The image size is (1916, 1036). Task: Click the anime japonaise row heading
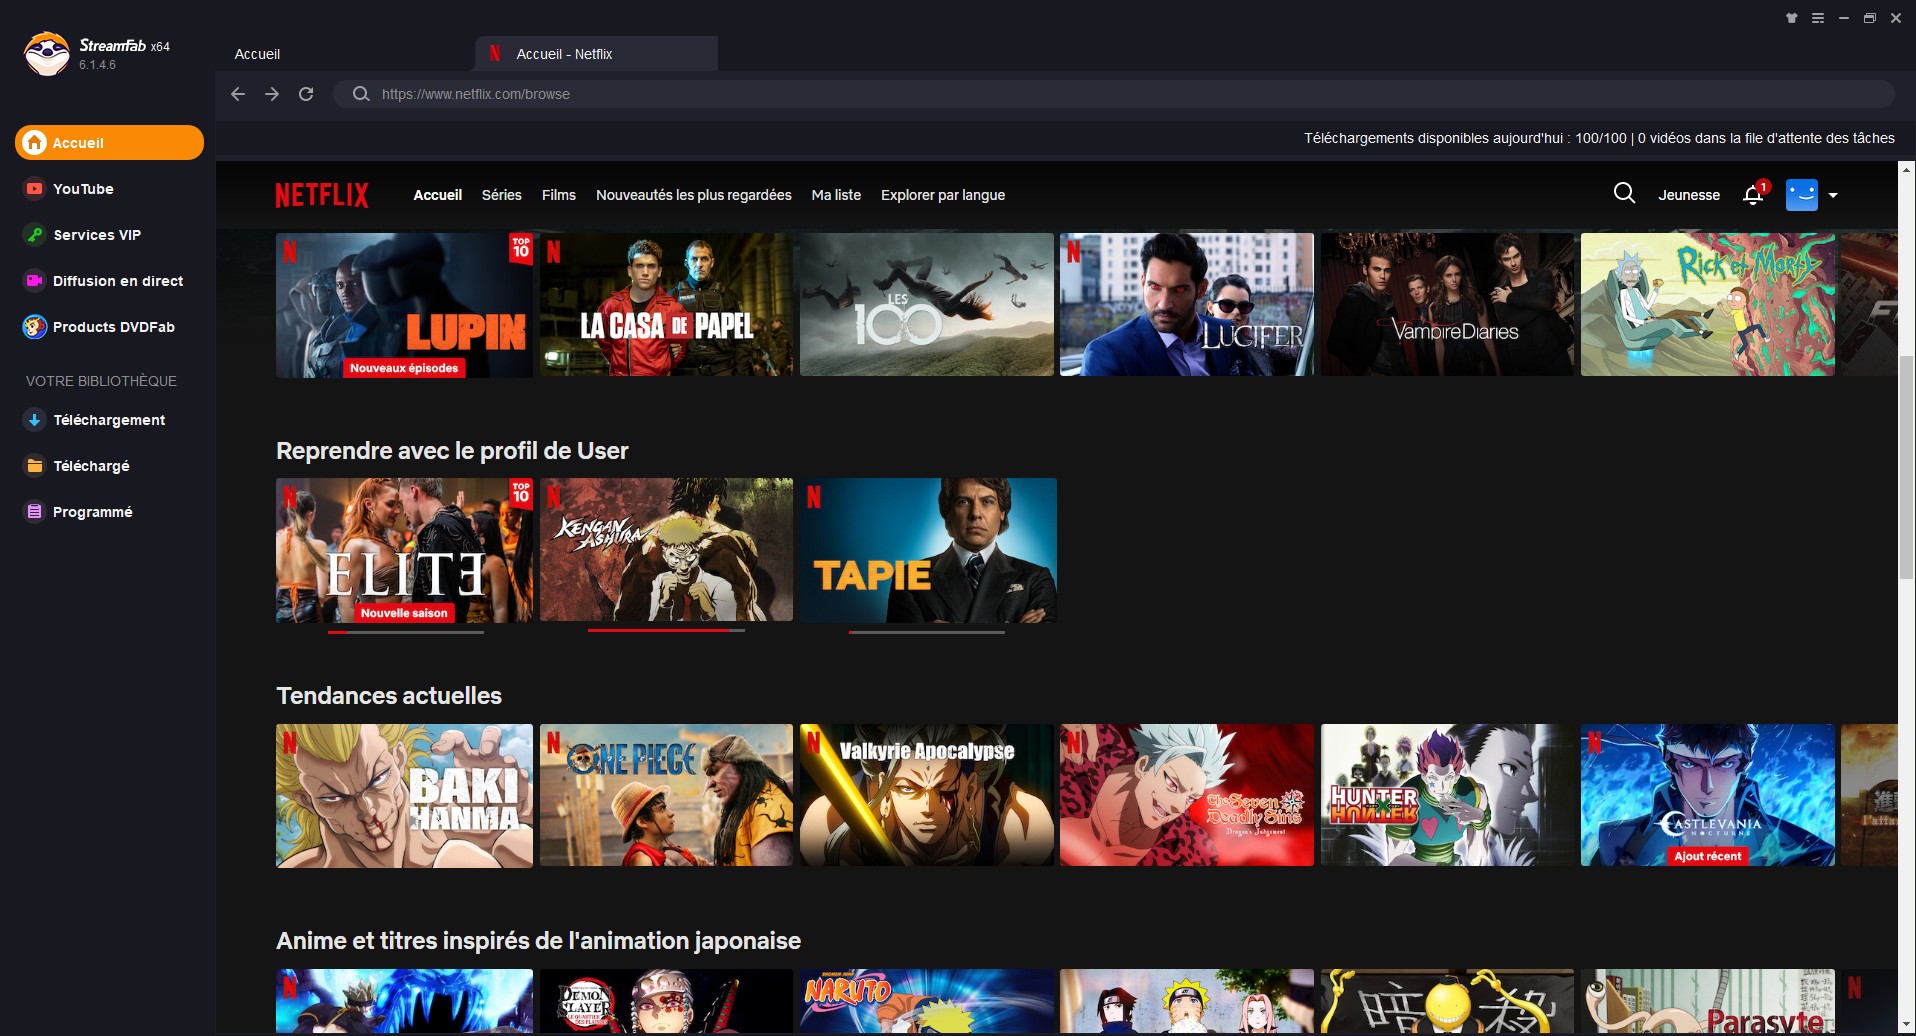click(538, 941)
